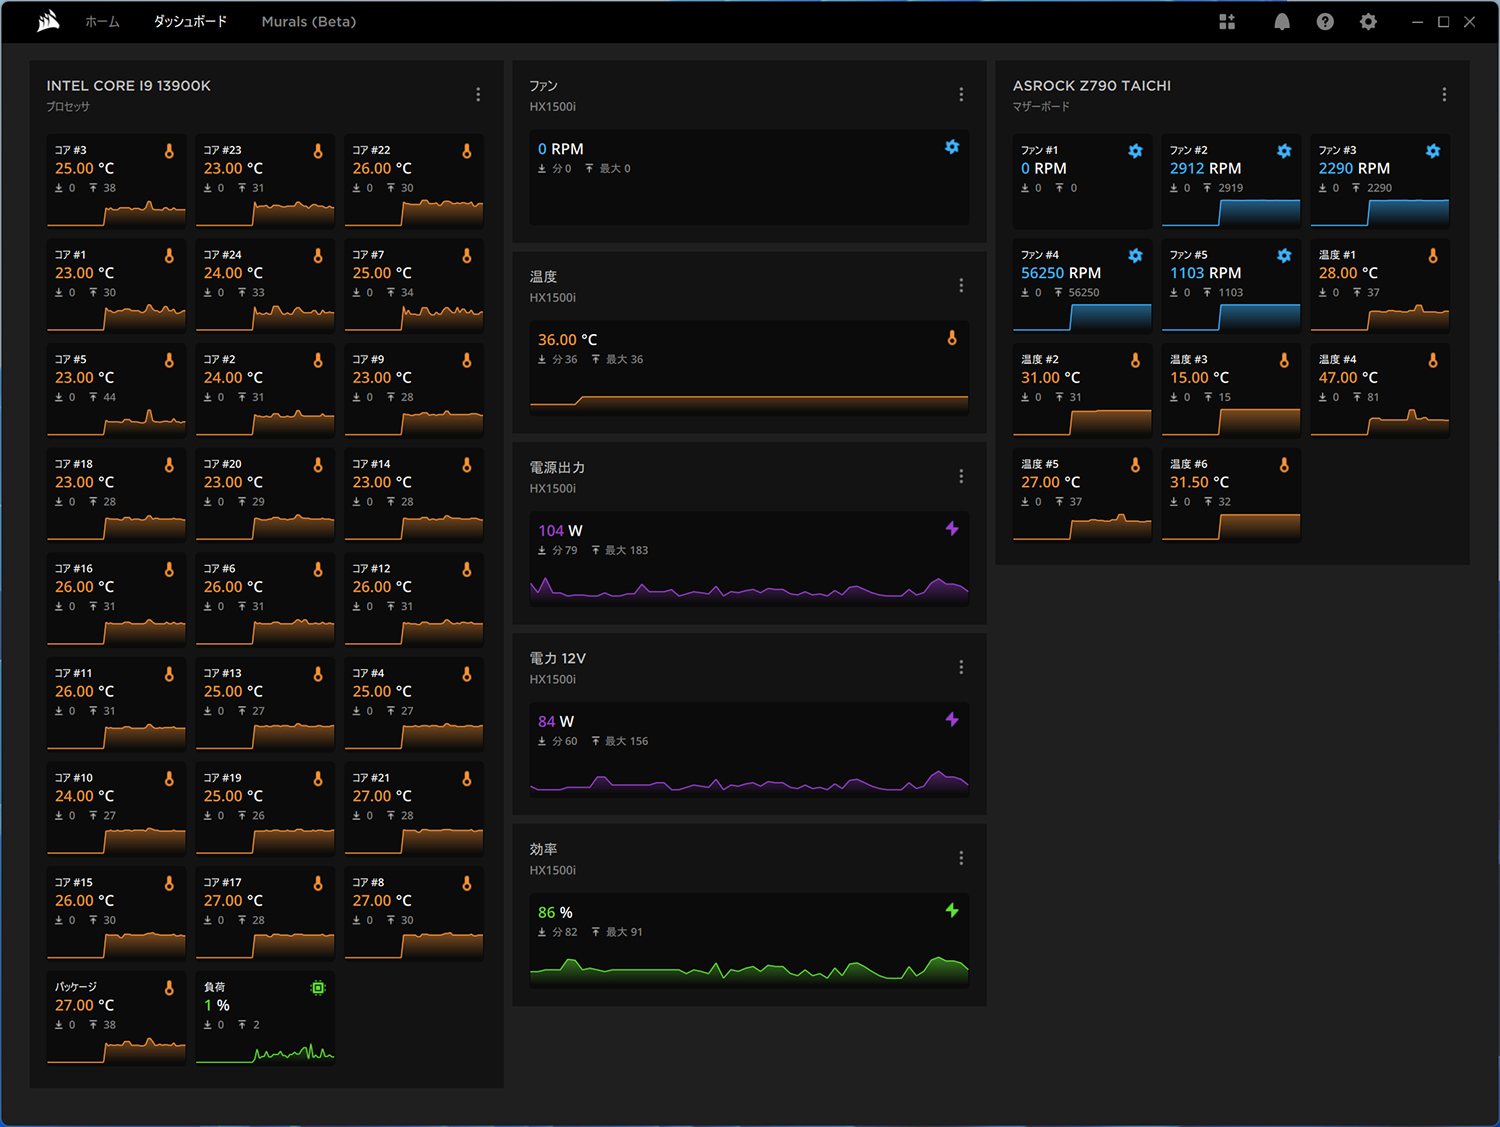
Task: Open the three-dot menu for 温度 HX1500i panel
Action: click(x=961, y=285)
